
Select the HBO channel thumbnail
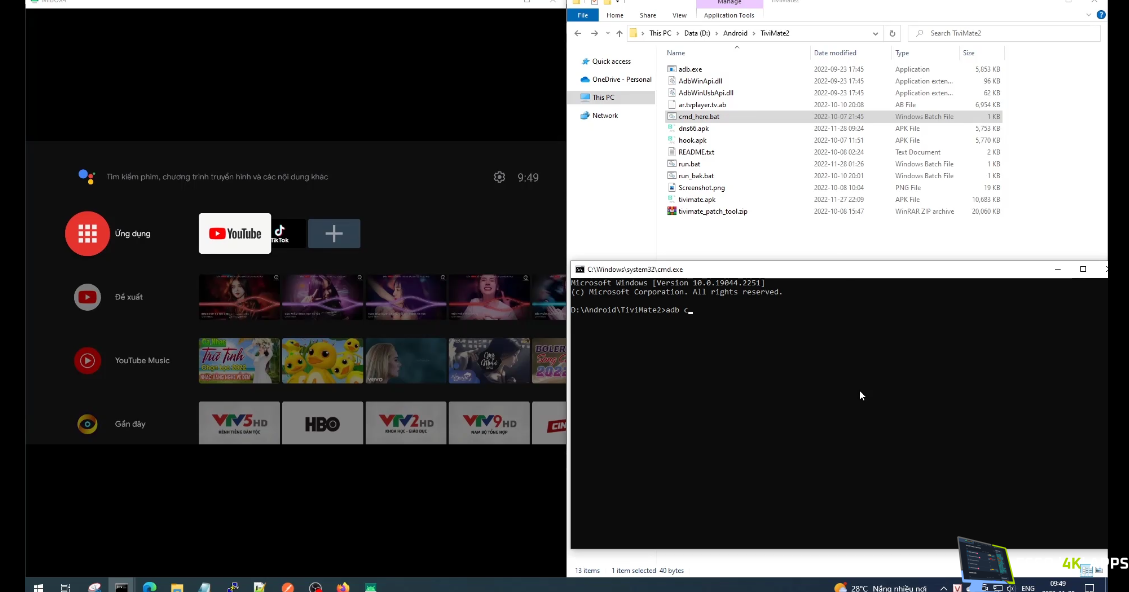(x=322, y=424)
